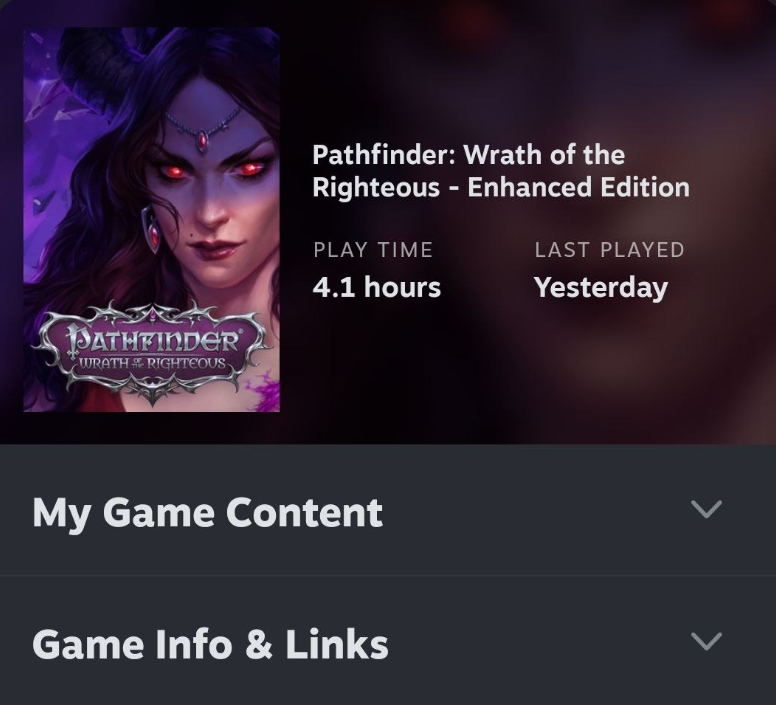Image resolution: width=776 pixels, height=705 pixels.
Task: Click the Enhanced Edition title text
Action: (x=578, y=188)
